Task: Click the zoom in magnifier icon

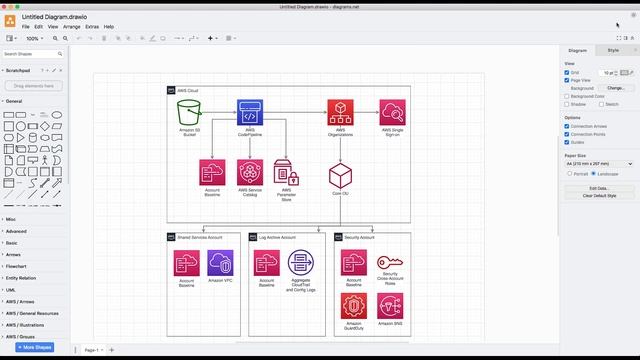Action: coord(55,38)
